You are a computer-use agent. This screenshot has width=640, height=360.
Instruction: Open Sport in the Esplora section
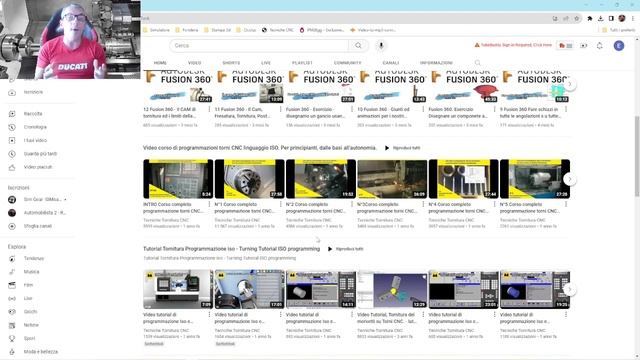point(29,338)
